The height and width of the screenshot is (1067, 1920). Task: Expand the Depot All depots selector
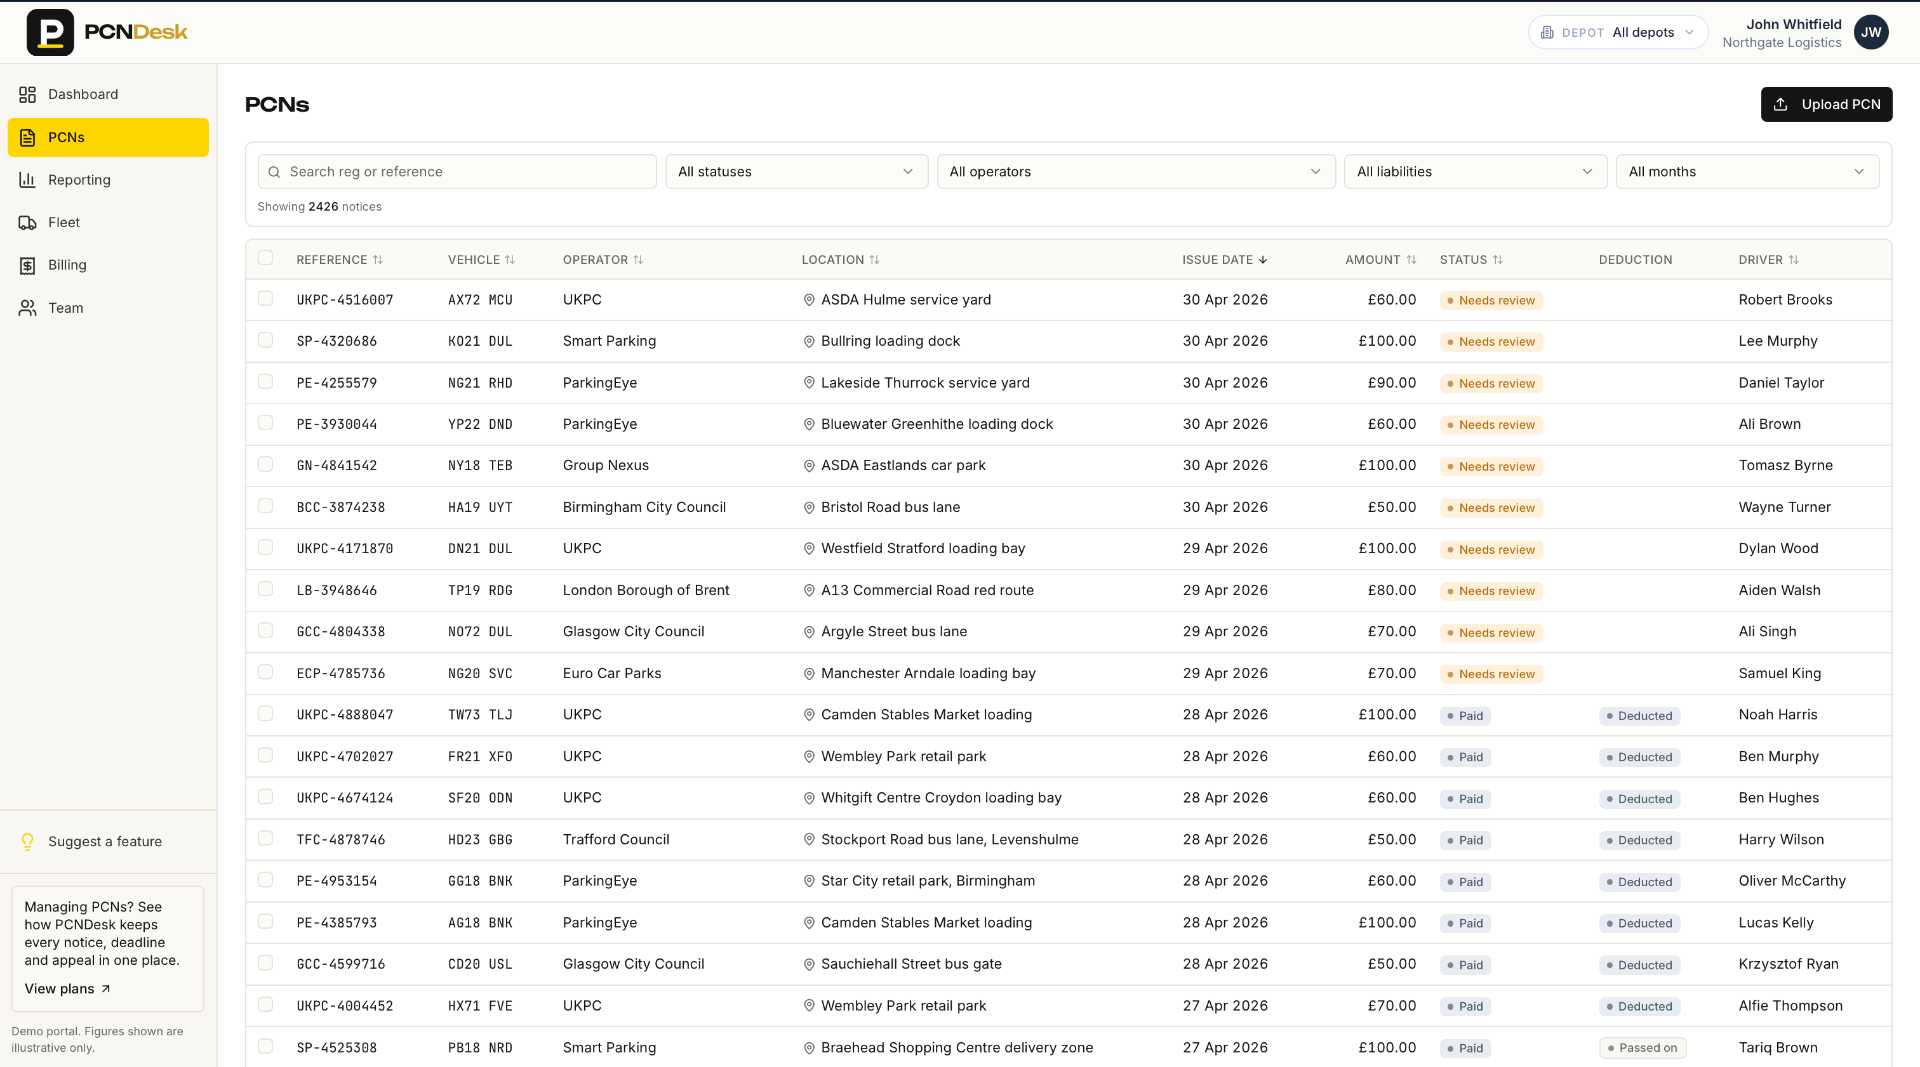click(x=1617, y=32)
